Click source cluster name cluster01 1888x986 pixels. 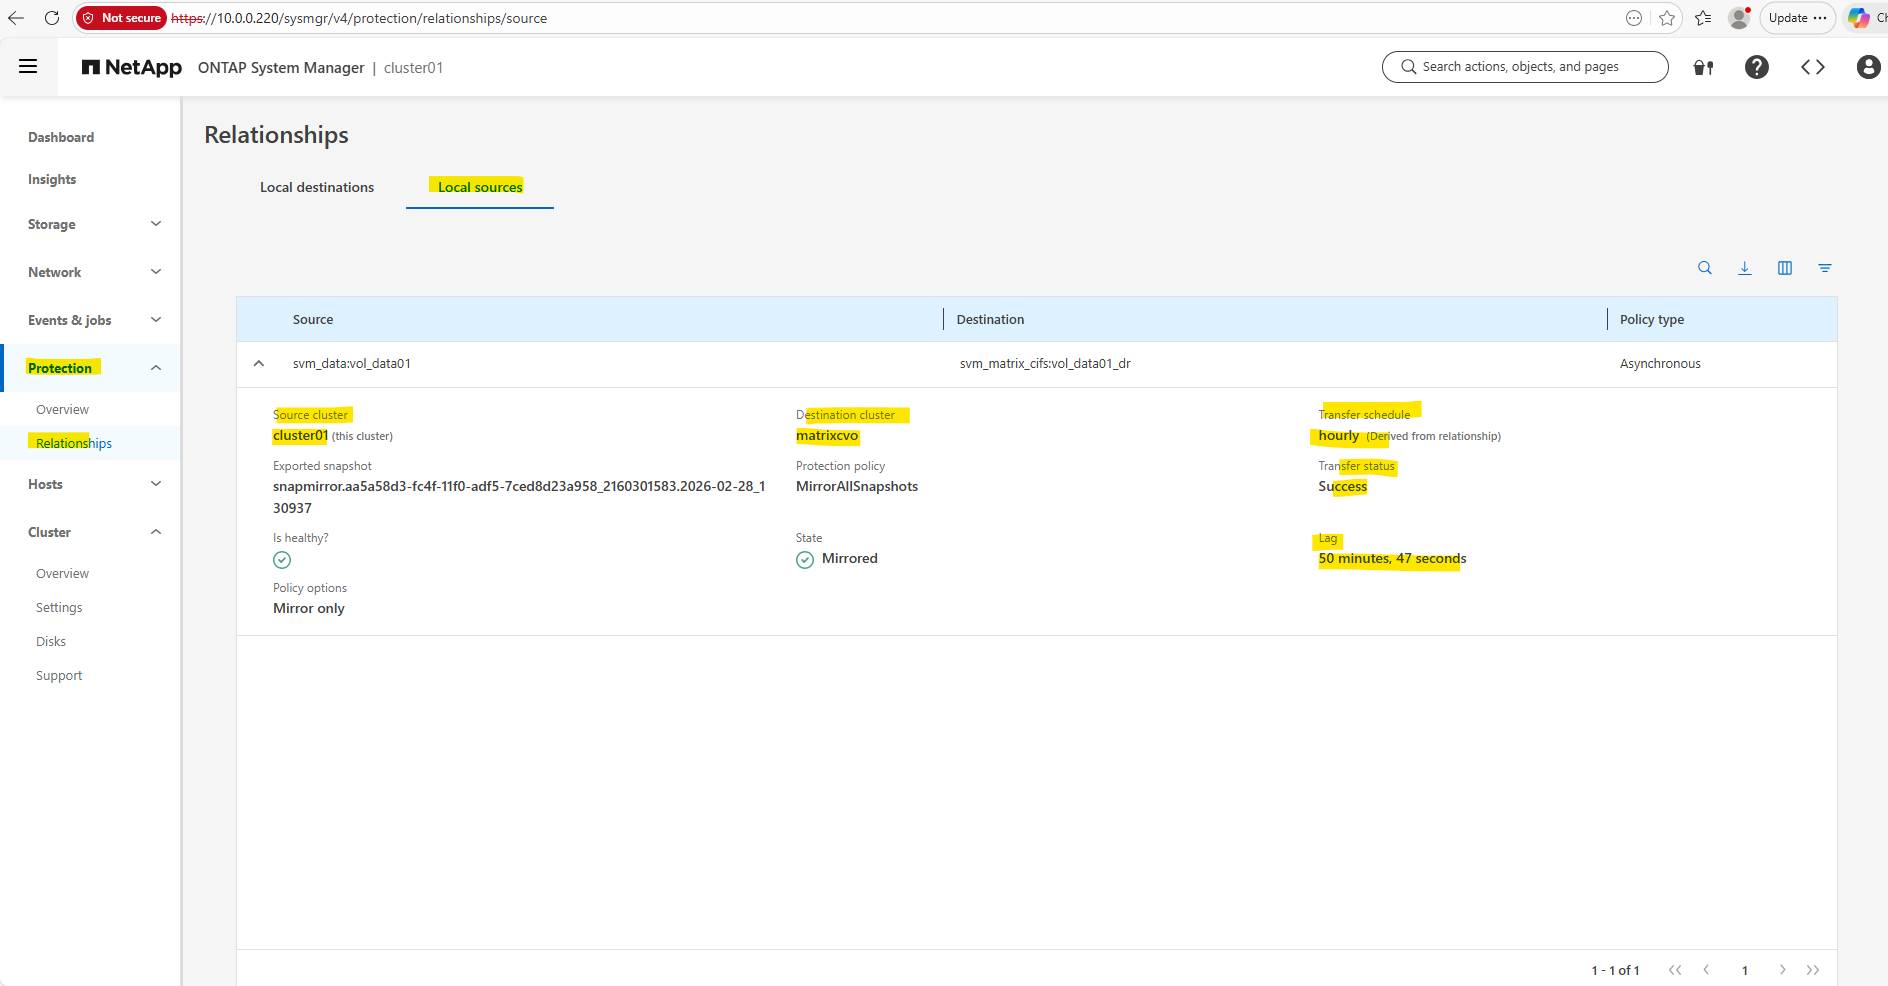point(300,436)
